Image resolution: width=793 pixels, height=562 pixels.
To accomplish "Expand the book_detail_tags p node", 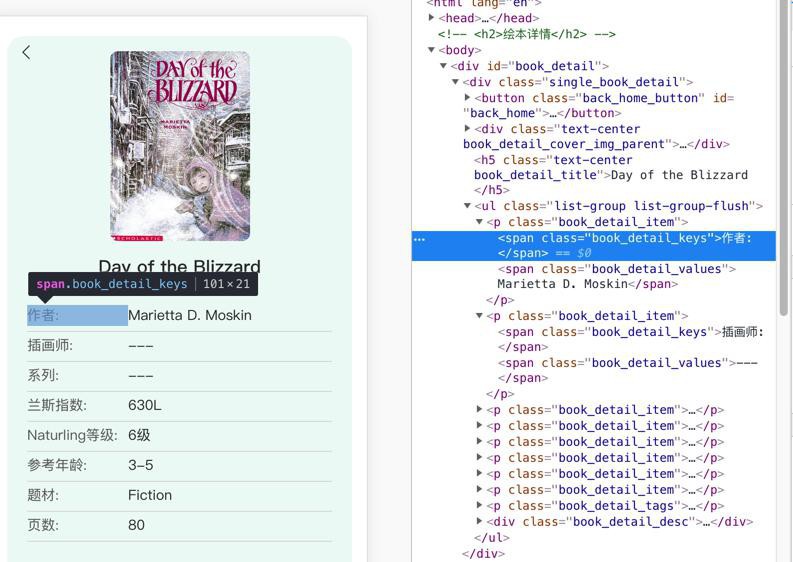I will pyautogui.click(x=479, y=505).
